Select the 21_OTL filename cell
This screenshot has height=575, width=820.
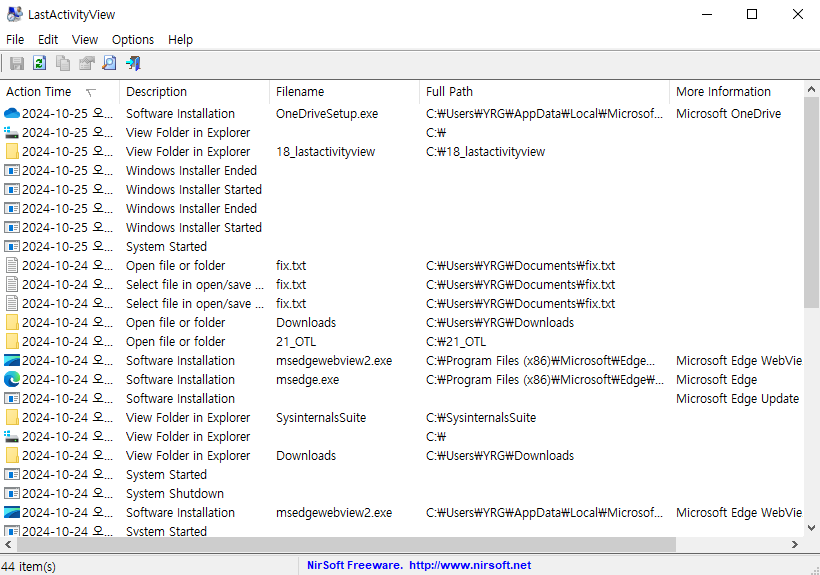pos(296,341)
